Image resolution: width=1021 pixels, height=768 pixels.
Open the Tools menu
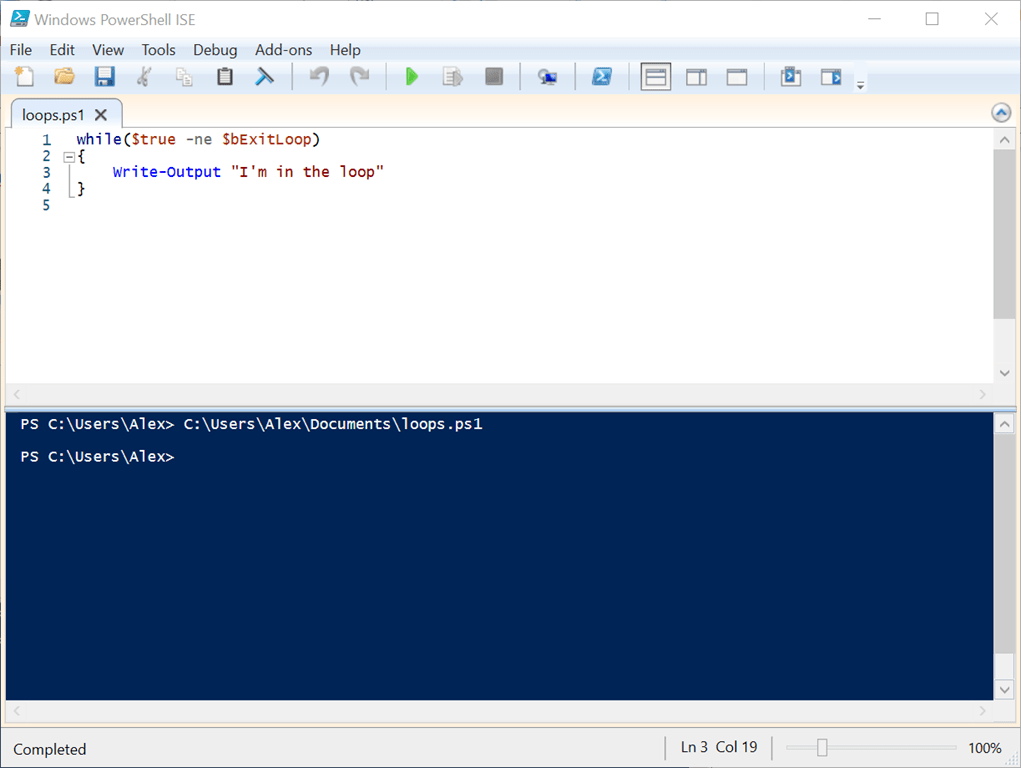tap(158, 50)
